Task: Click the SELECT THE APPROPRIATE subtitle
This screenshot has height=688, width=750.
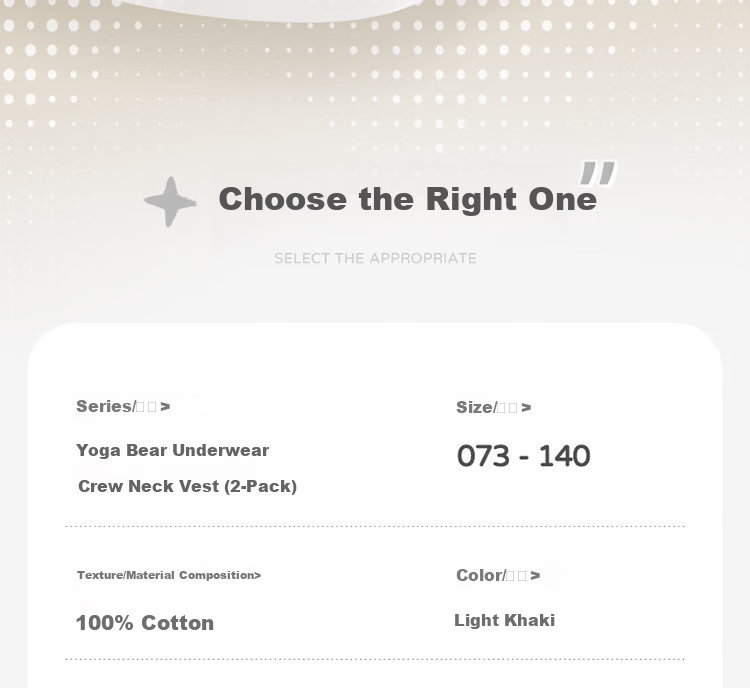Action: pyautogui.click(x=375, y=258)
